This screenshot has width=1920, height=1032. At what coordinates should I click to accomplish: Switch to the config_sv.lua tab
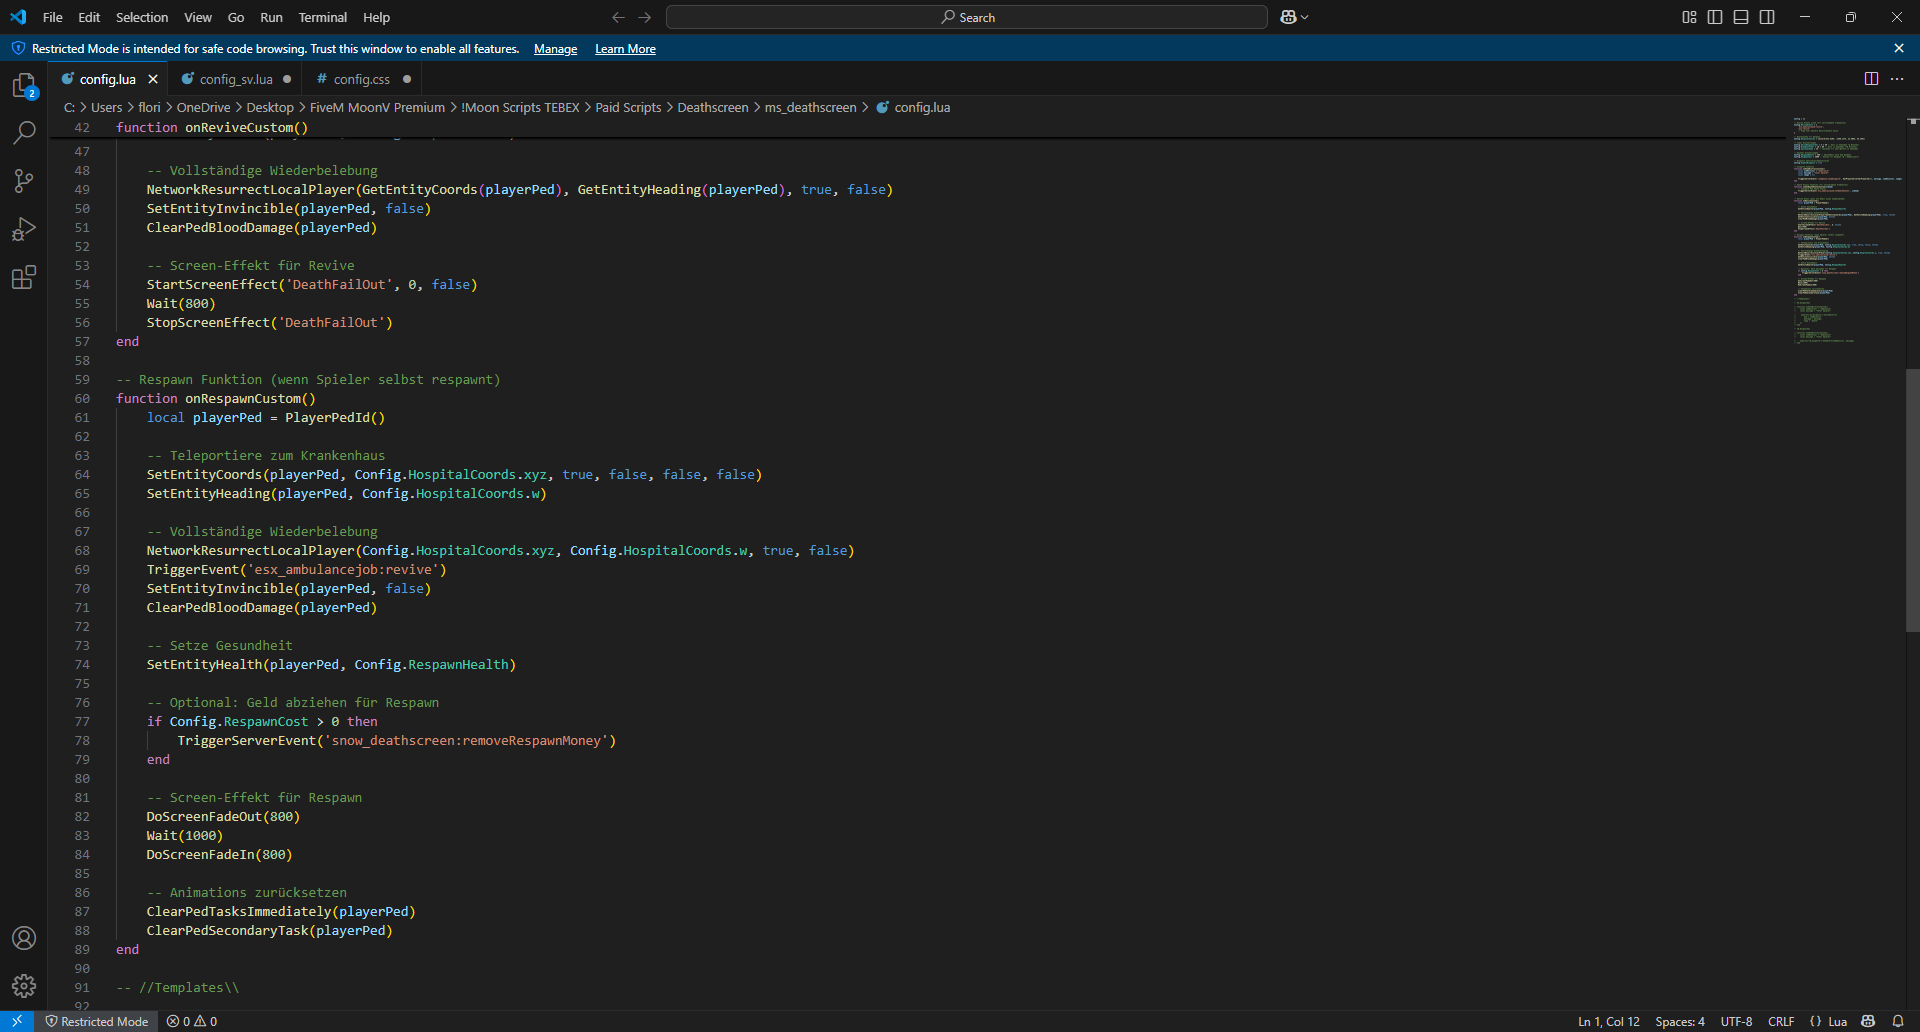pyautogui.click(x=236, y=79)
